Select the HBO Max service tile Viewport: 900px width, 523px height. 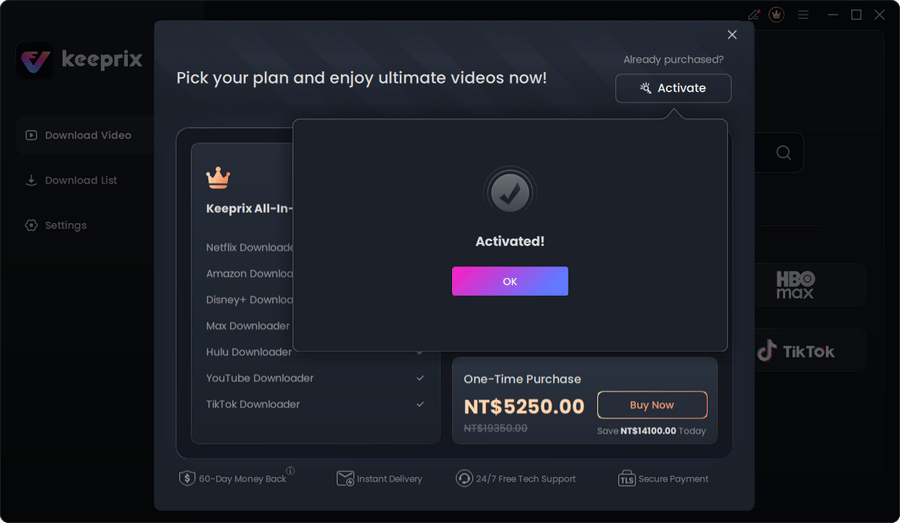coord(796,285)
